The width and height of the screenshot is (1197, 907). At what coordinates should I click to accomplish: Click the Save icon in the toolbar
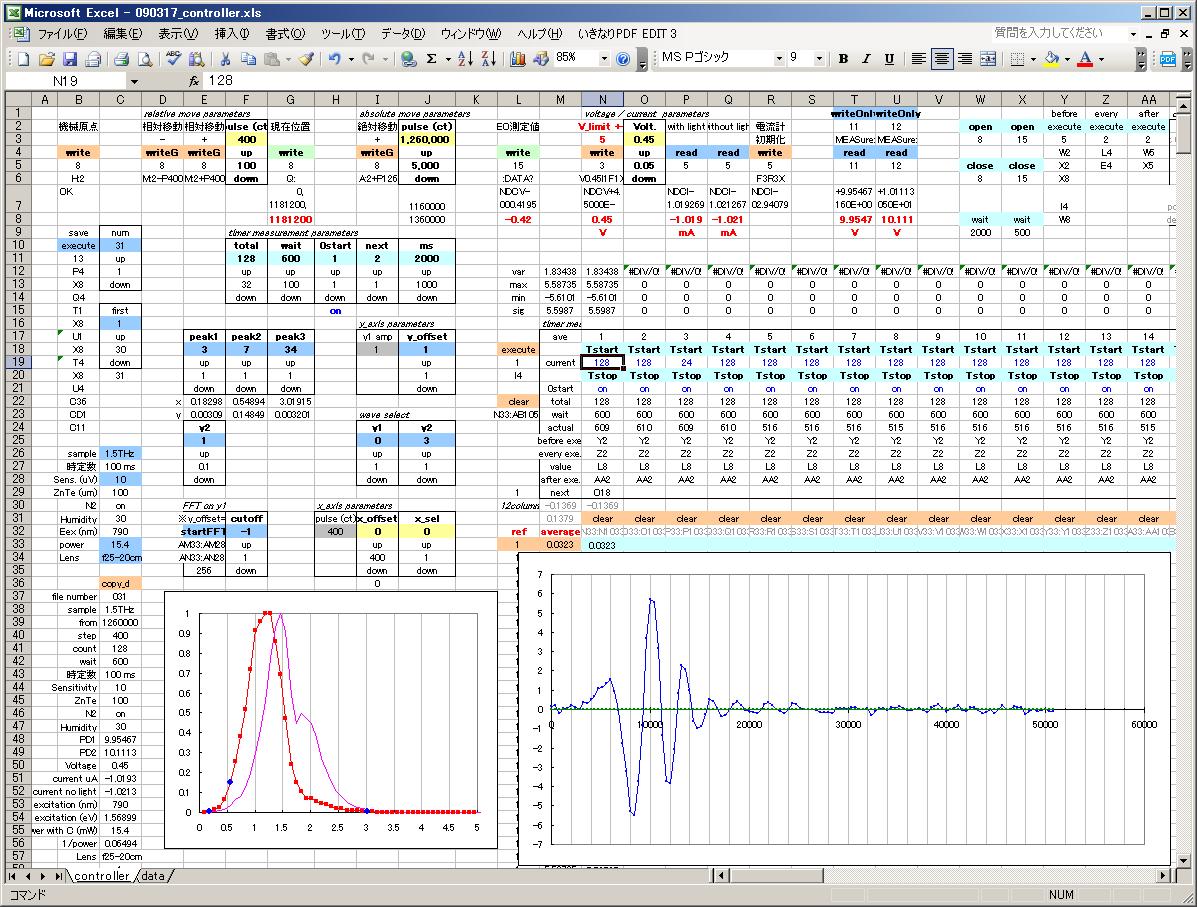[70, 59]
